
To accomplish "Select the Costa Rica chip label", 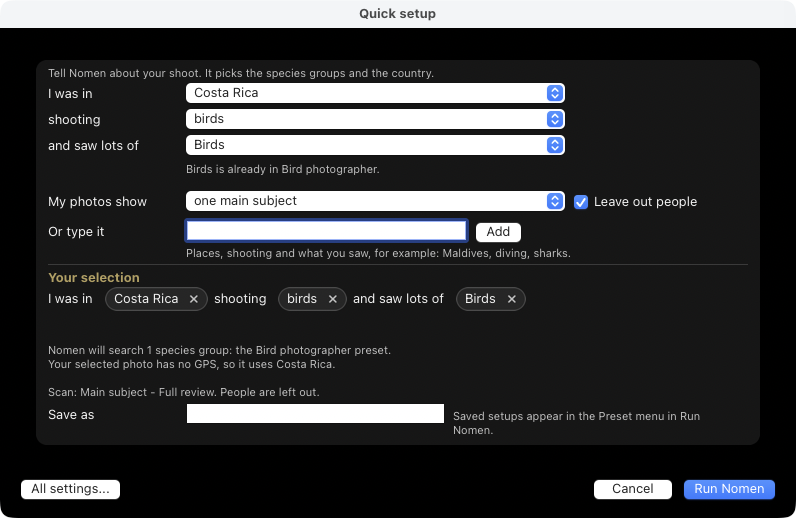I will [146, 299].
